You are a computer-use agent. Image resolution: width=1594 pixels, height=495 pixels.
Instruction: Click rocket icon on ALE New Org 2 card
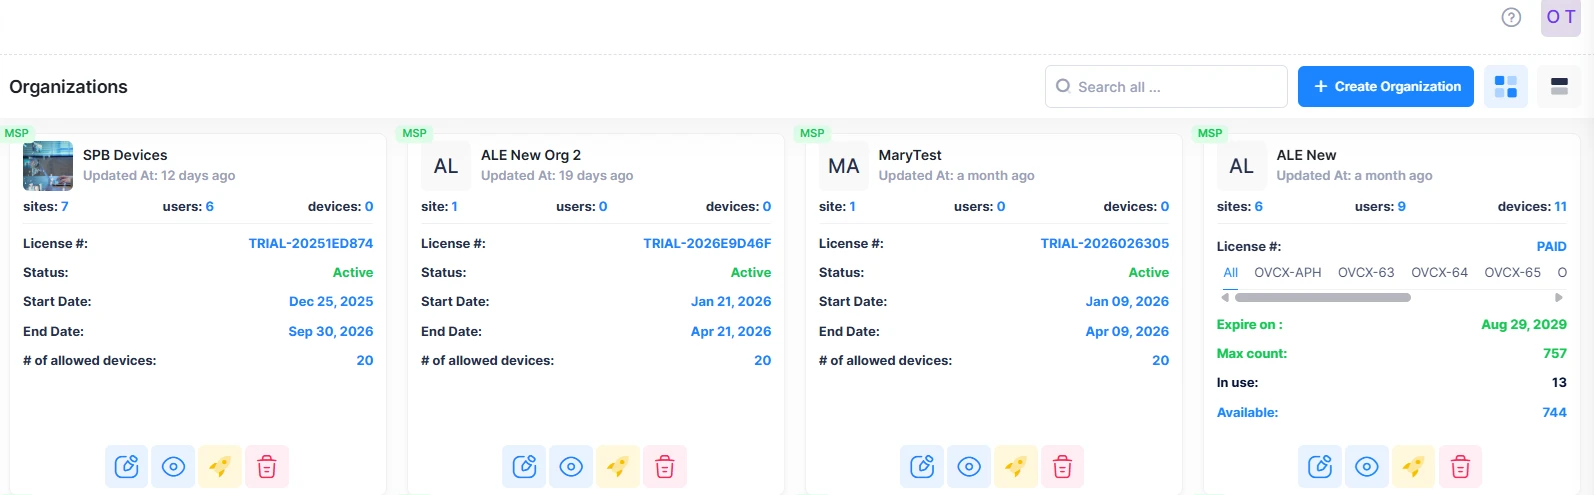click(618, 467)
